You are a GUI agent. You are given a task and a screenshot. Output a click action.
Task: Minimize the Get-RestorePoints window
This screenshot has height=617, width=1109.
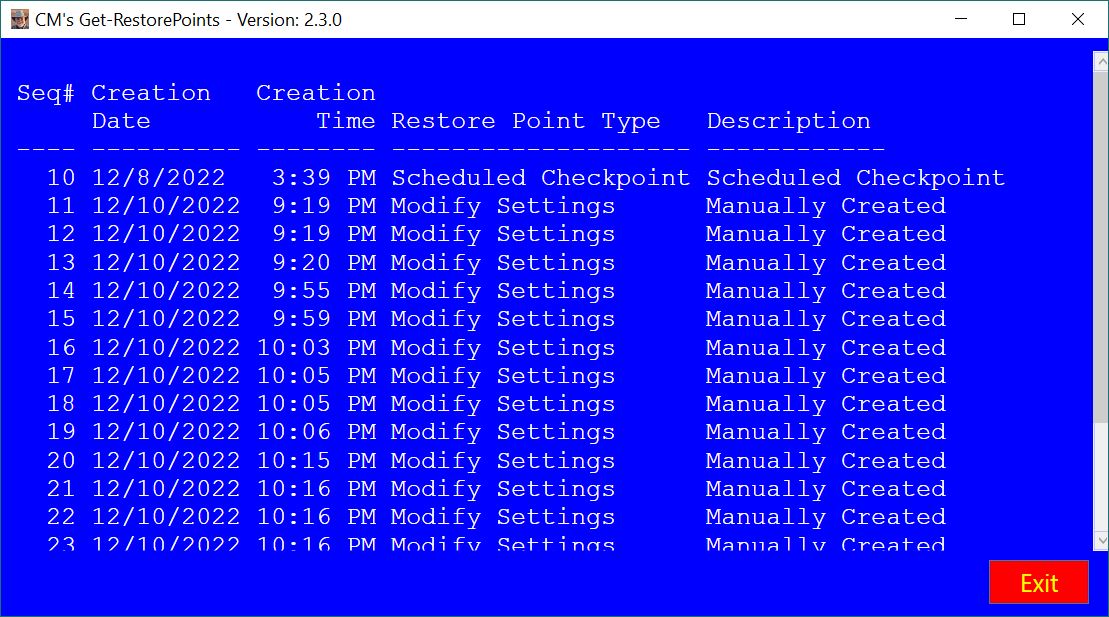[x=961, y=19]
